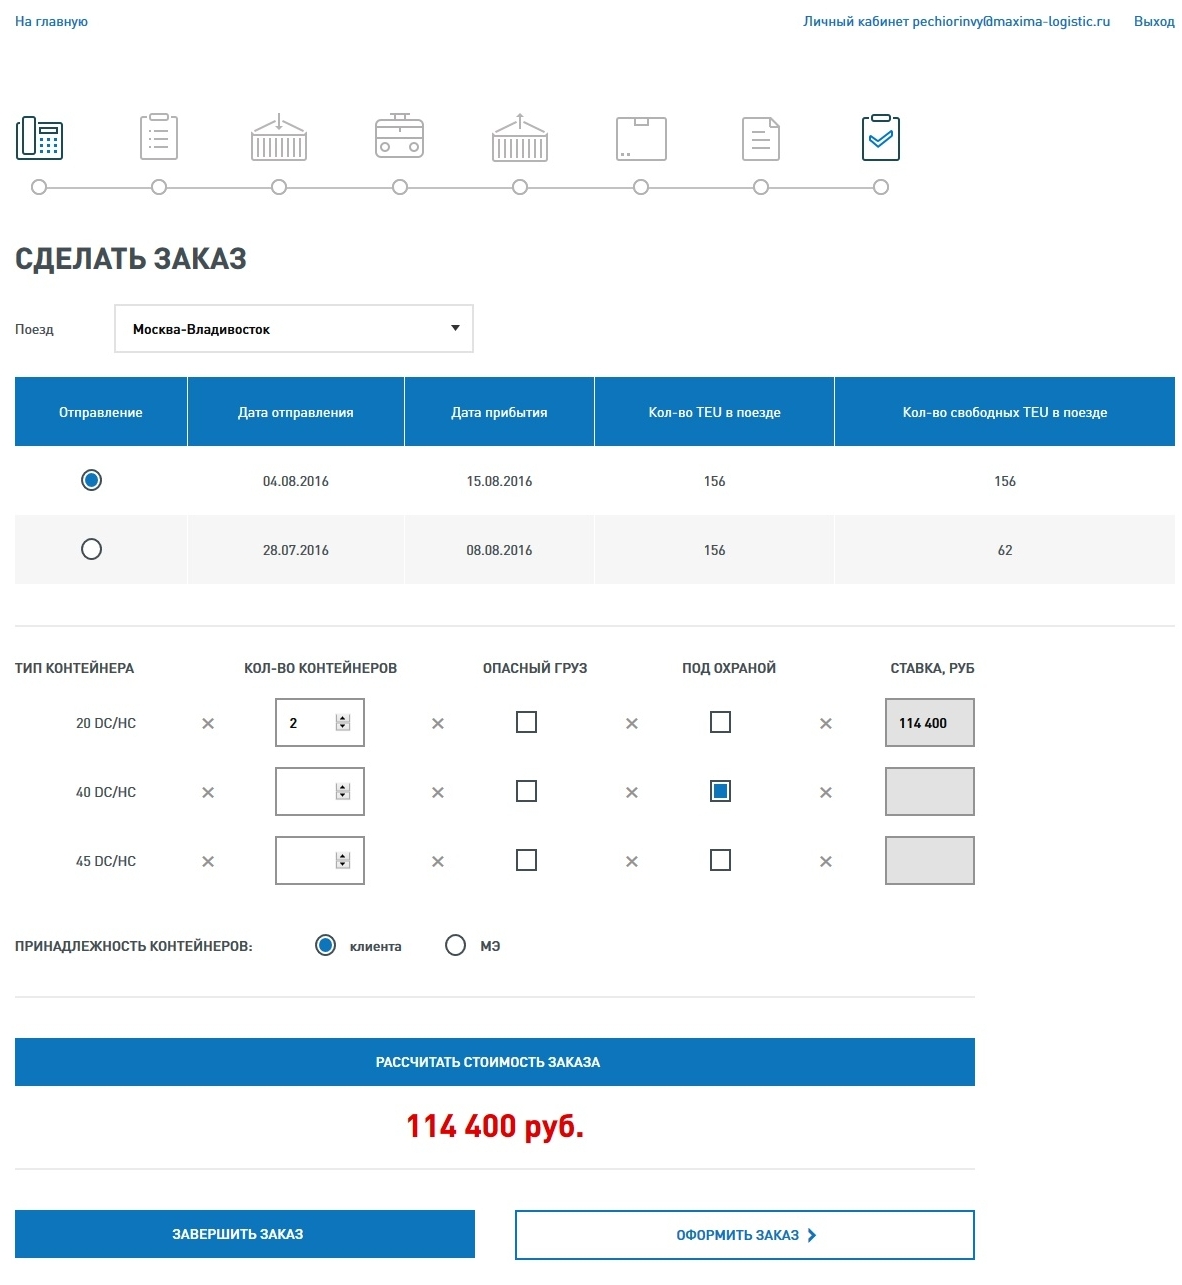Image resolution: width=1182 pixels, height=1285 pixels.
Task: Click the cargo box step icon
Action: click(641, 138)
